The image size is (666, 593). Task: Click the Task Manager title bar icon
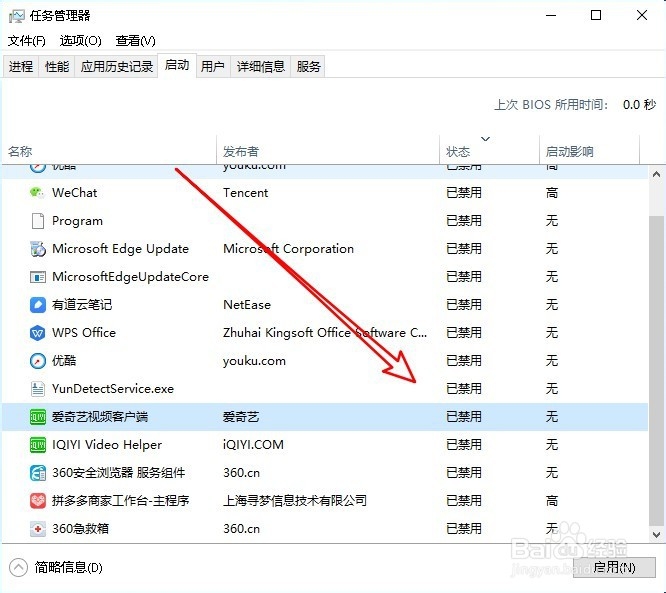17,16
